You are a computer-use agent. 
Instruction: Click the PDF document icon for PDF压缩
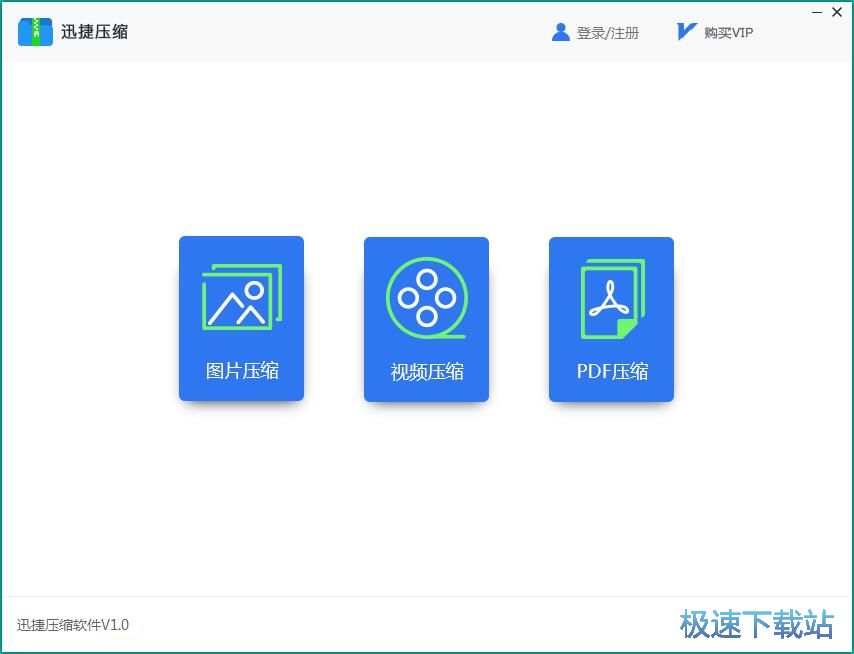tap(613, 299)
